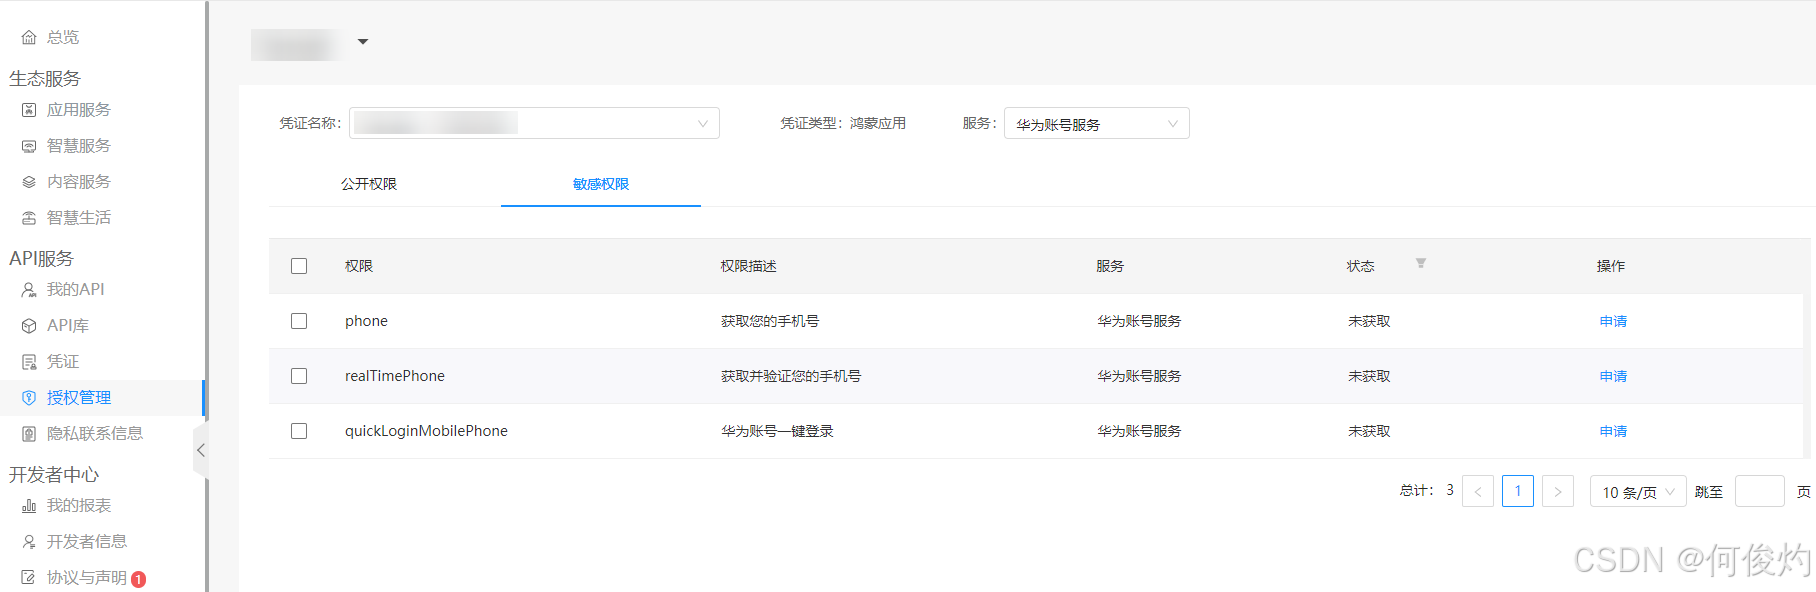Viewport: 1816px width, 592px height.
Task: Click the 跳至 page number input field
Action: pyautogui.click(x=1760, y=491)
